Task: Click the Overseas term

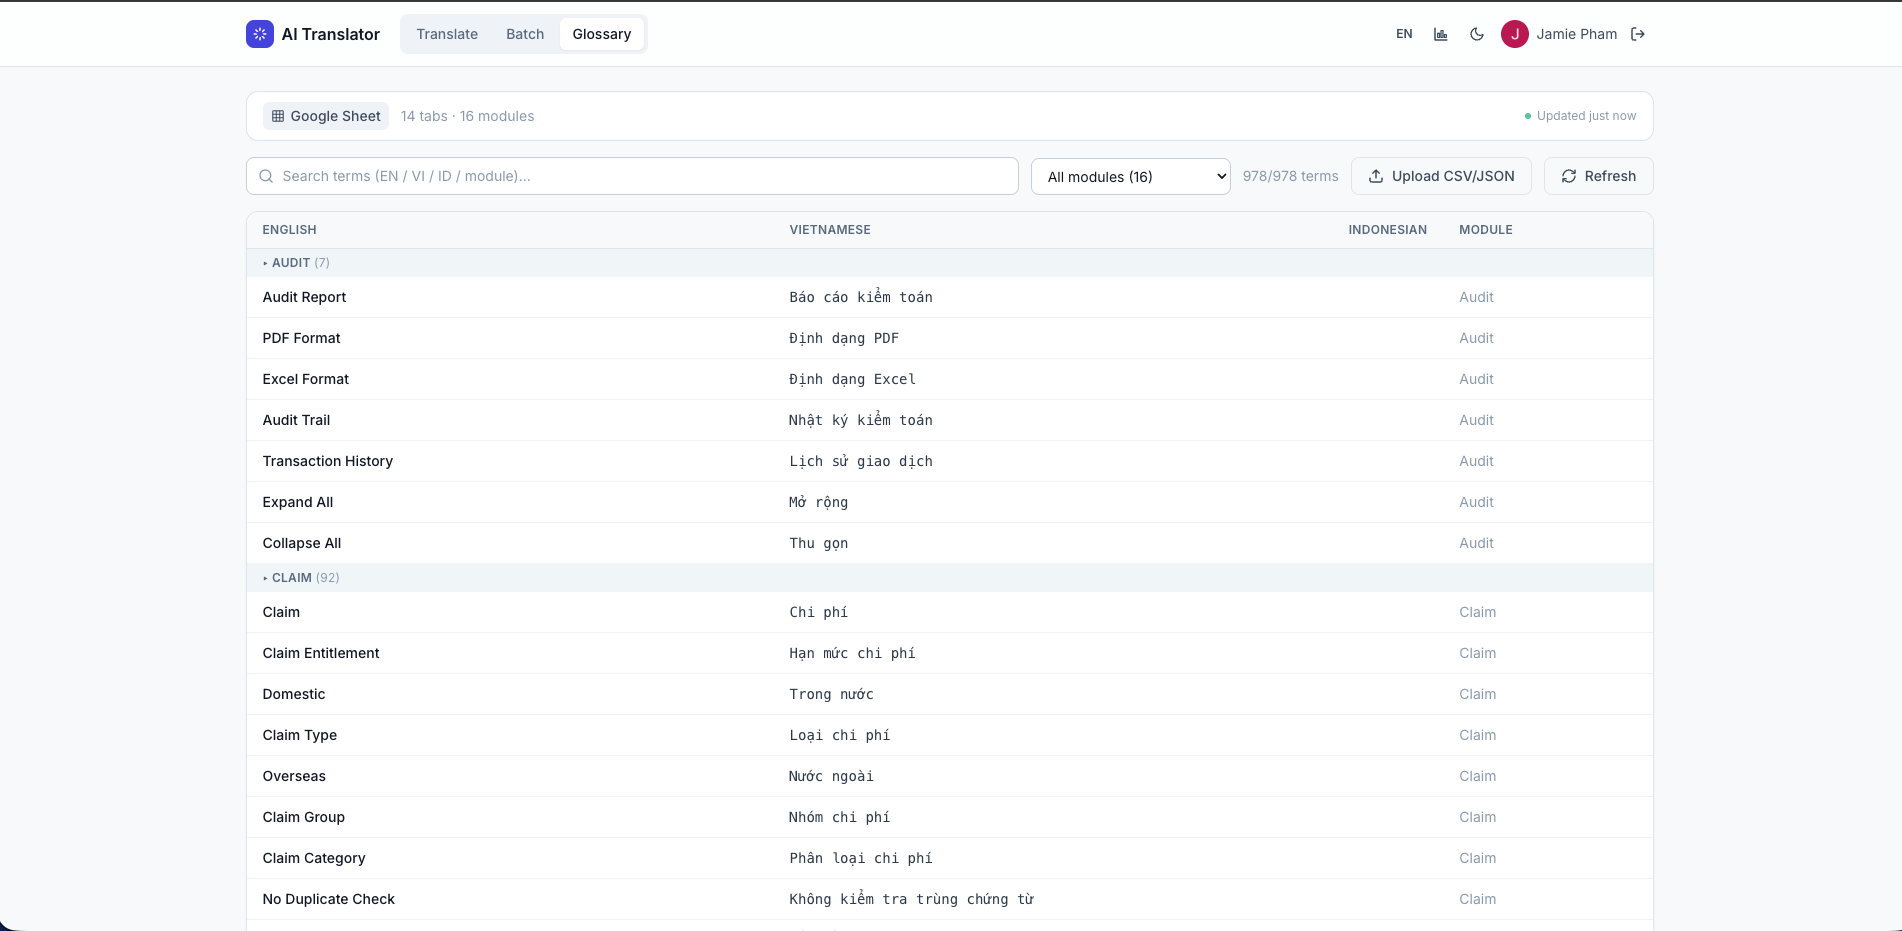Action: tap(294, 776)
